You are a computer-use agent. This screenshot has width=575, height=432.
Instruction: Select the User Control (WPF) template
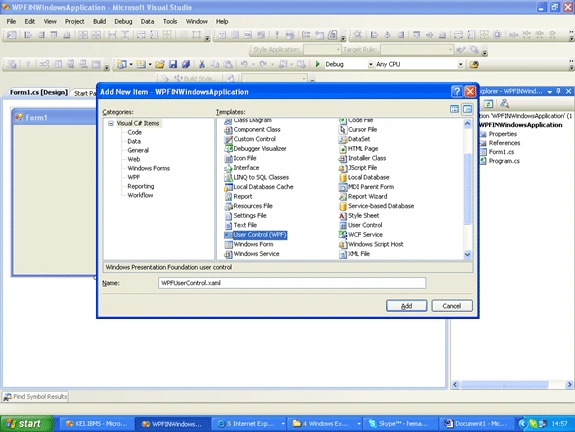(256, 235)
